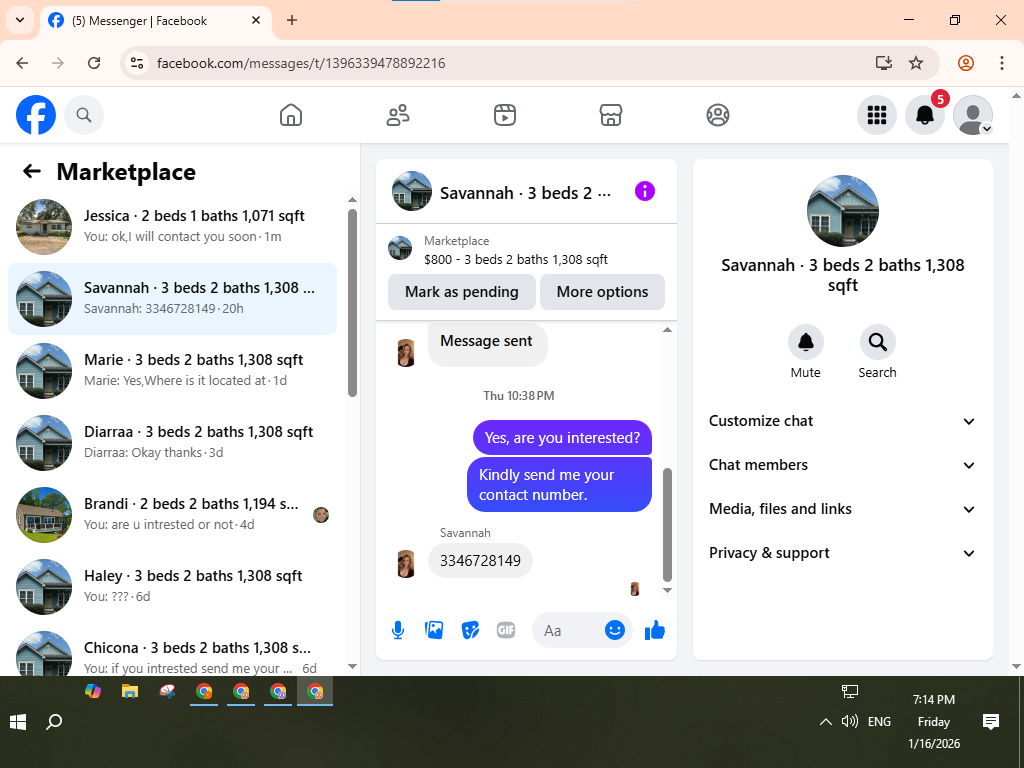Open Chrome three-dot menu

(1002, 63)
